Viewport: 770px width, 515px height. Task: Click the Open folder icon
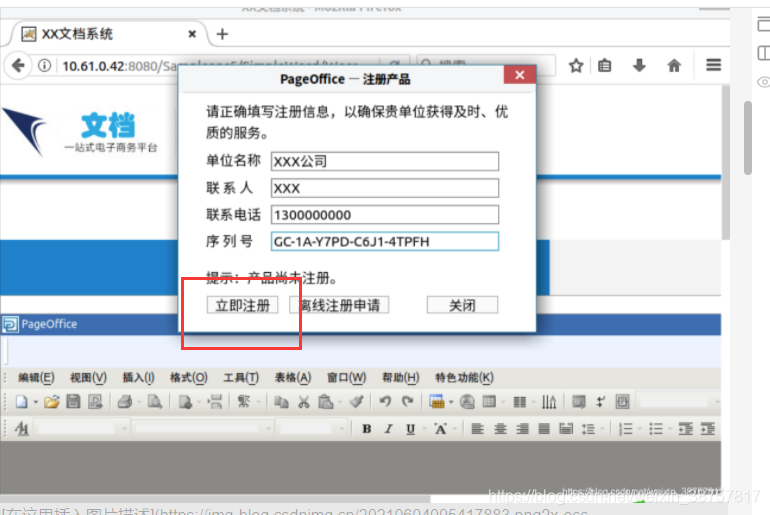click(x=51, y=402)
